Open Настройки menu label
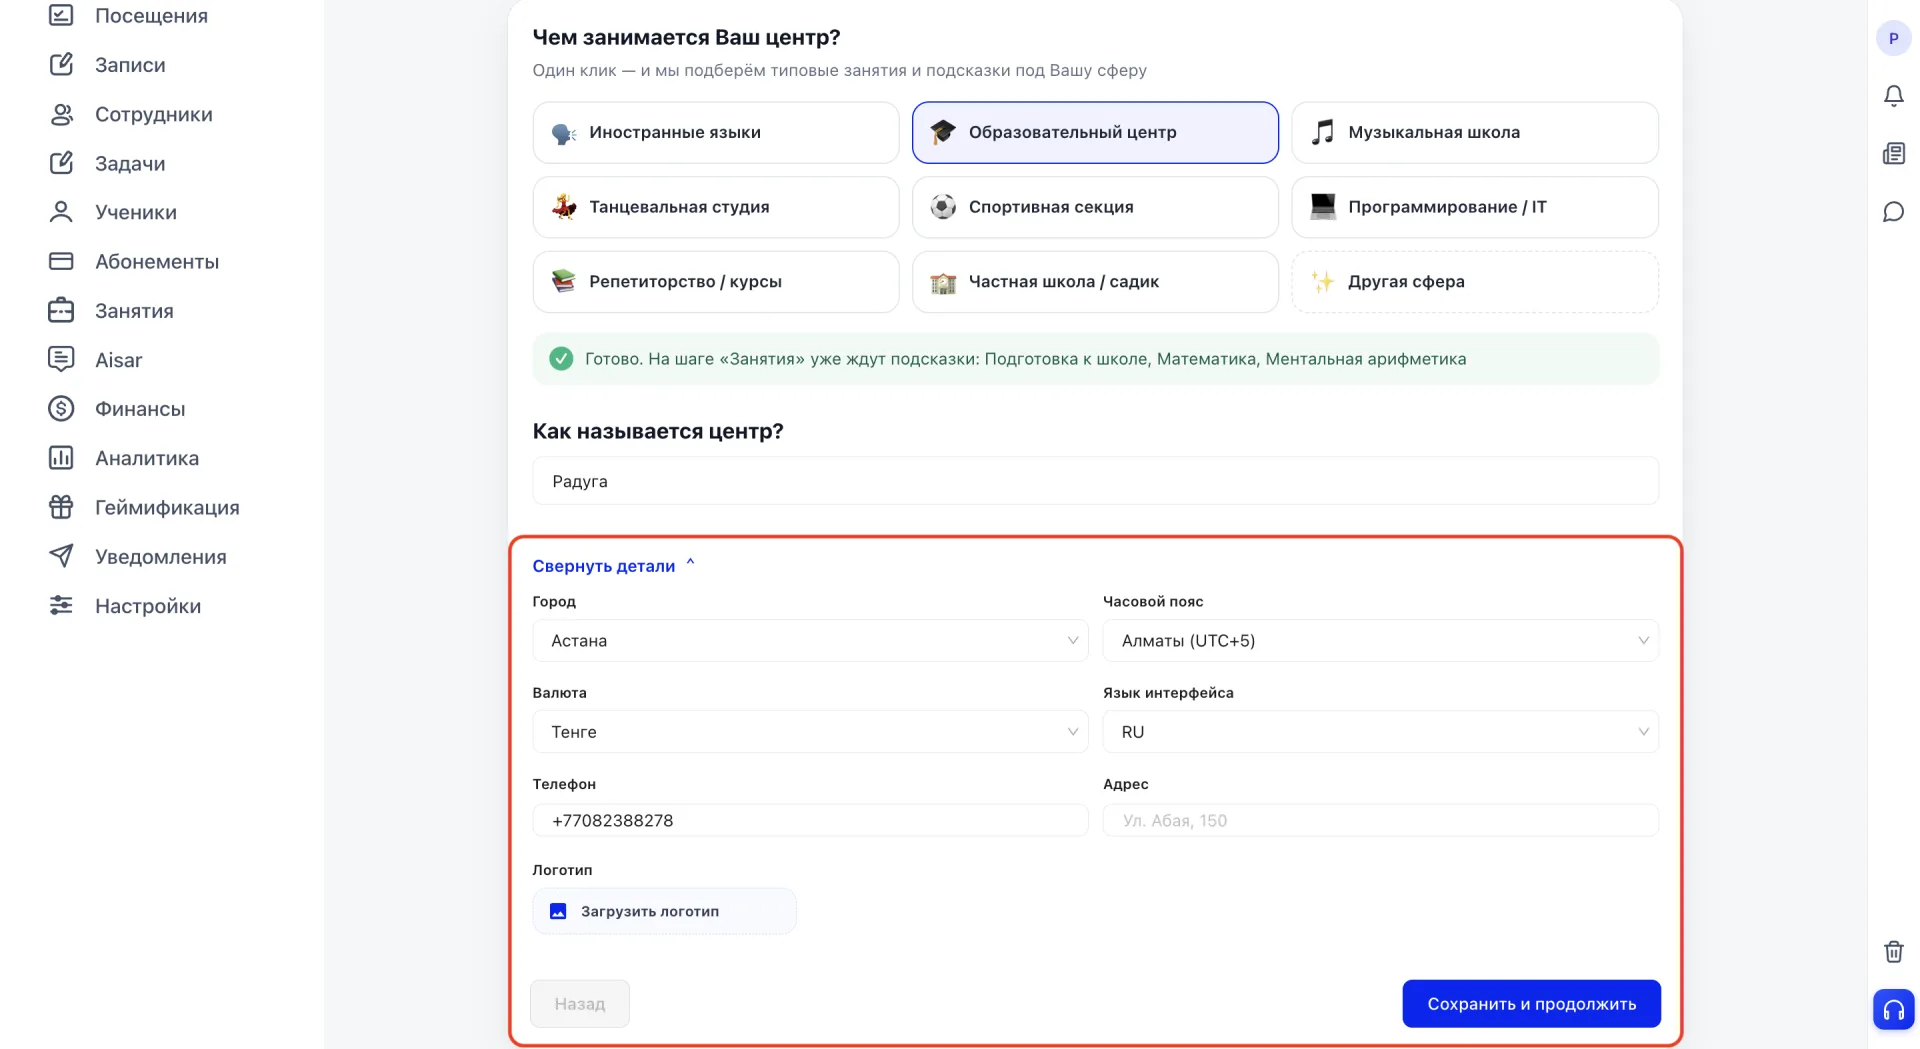Image resolution: width=1920 pixels, height=1049 pixels. tap(148, 606)
